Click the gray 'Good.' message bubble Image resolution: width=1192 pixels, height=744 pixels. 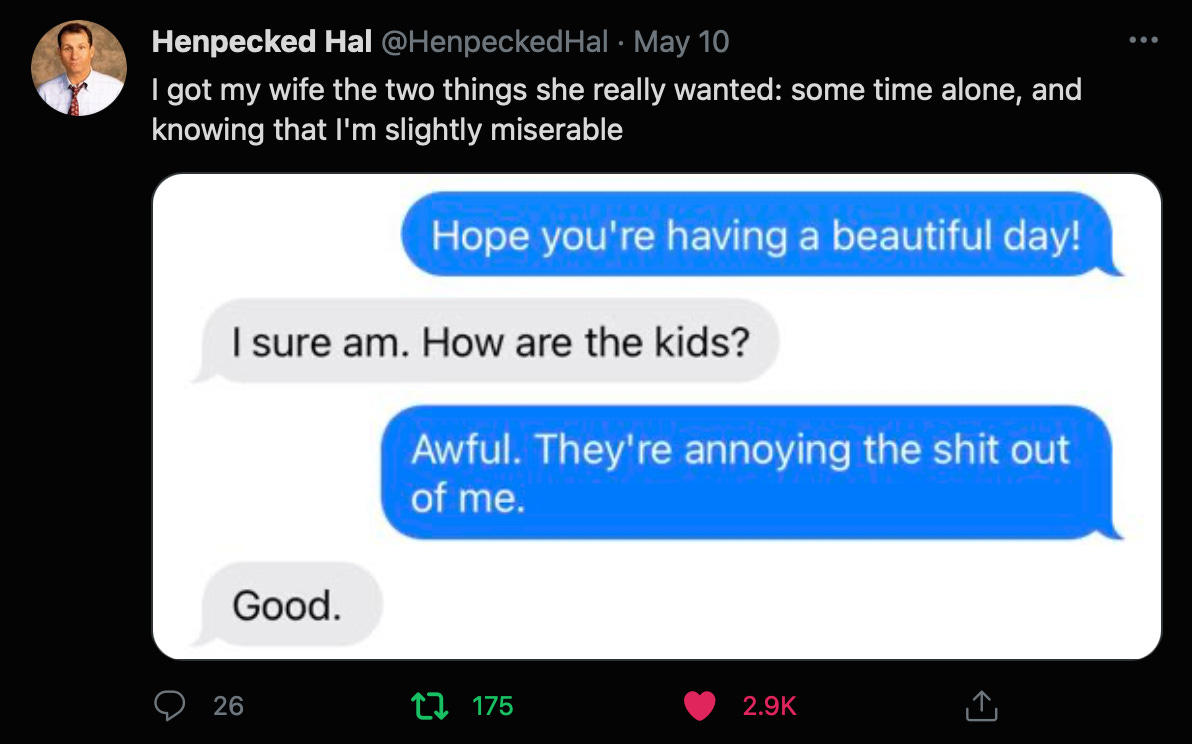point(287,605)
